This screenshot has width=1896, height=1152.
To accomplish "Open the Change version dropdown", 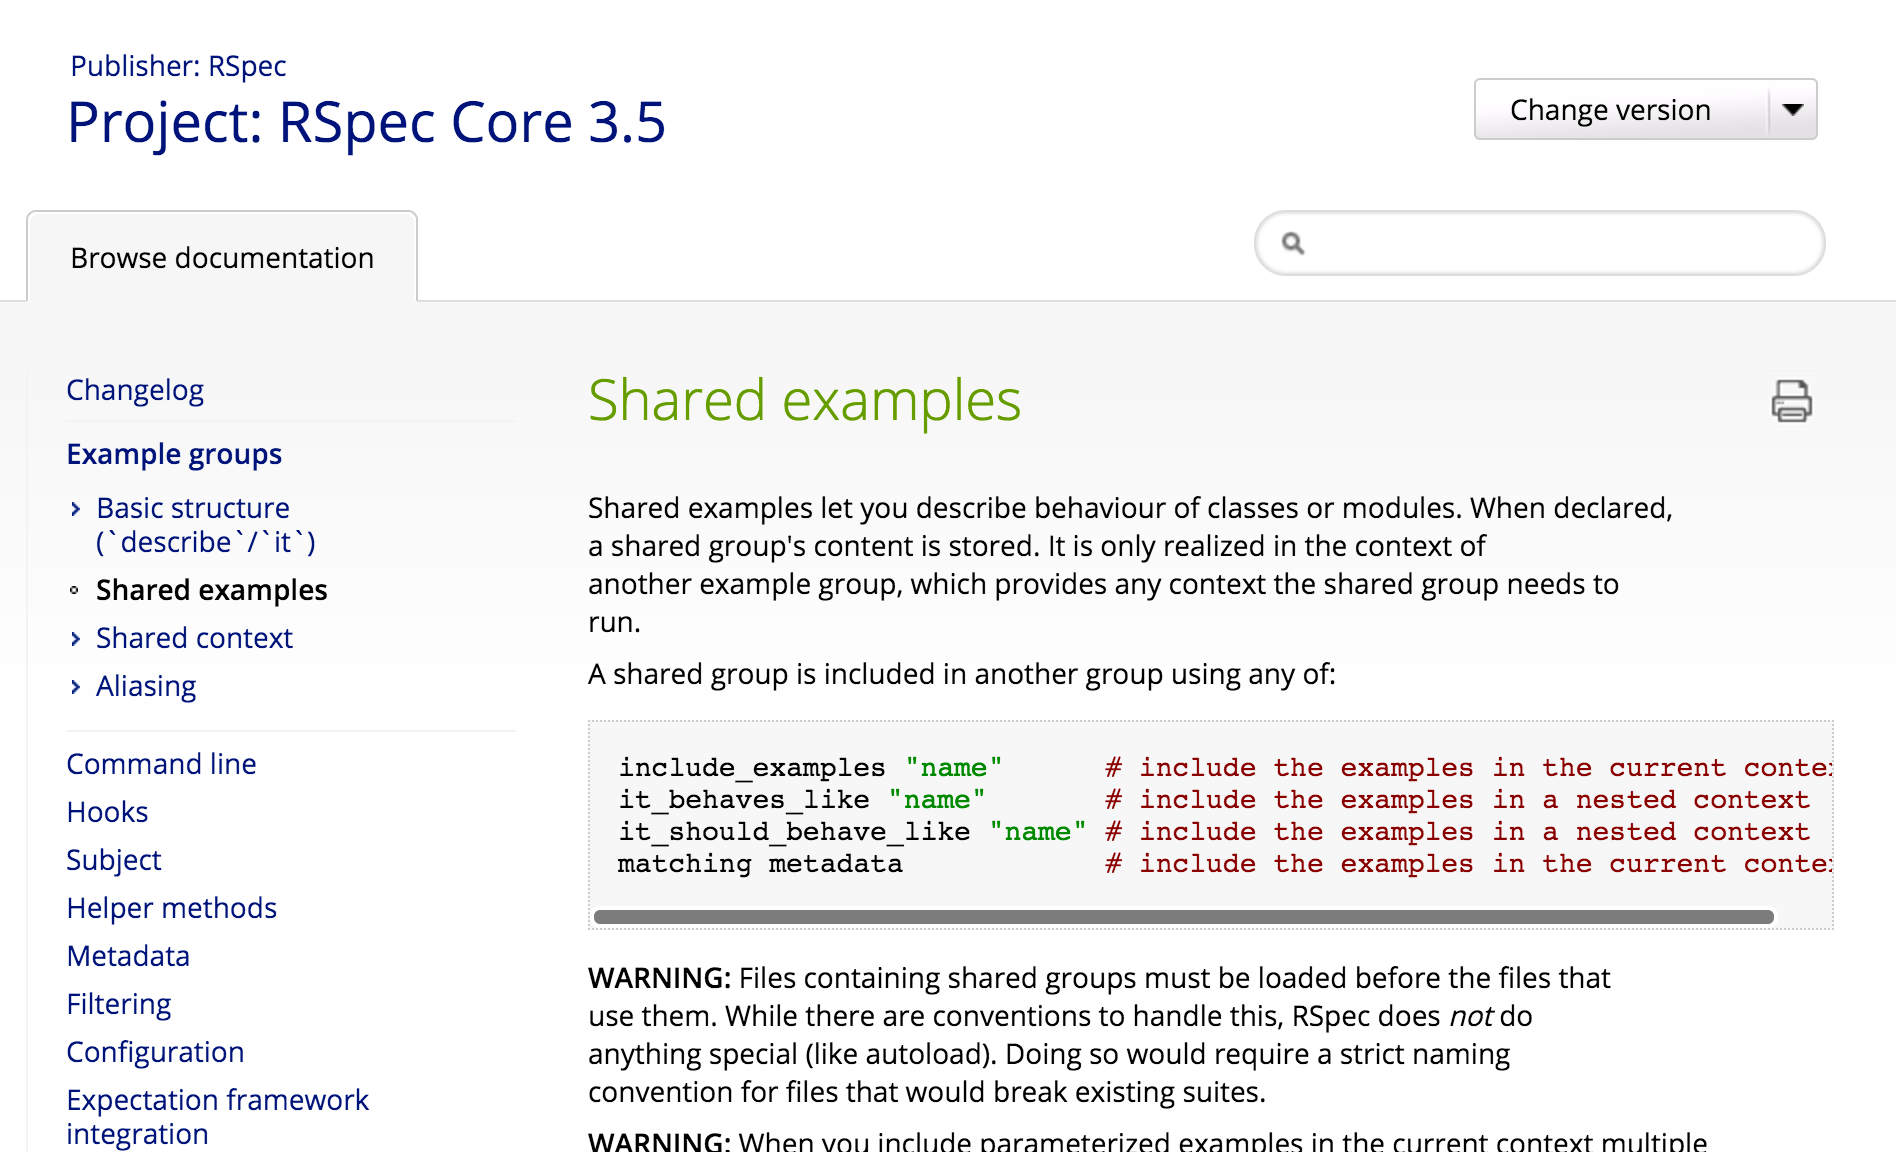I will [1645, 110].
